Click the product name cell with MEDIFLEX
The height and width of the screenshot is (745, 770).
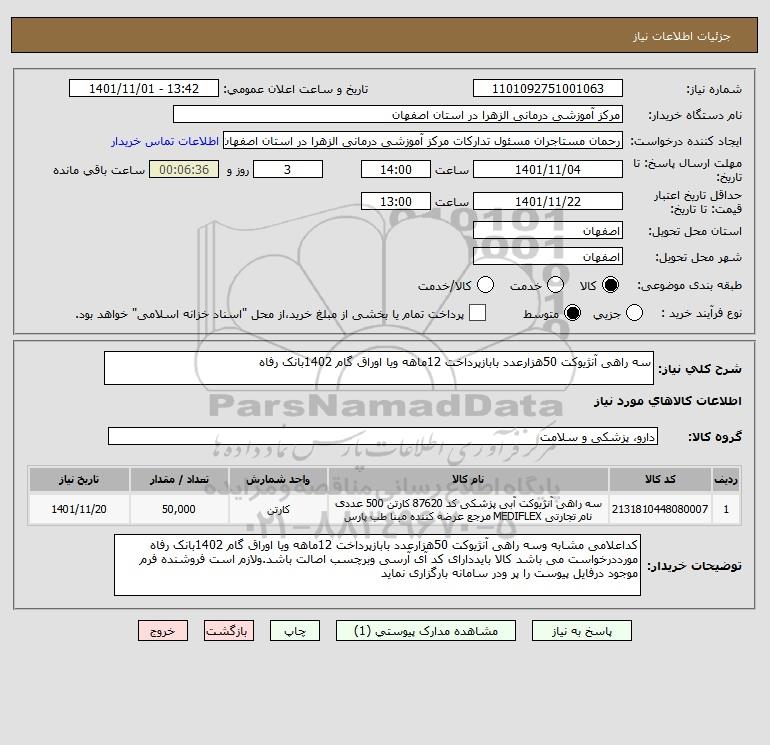click(468, 509)
